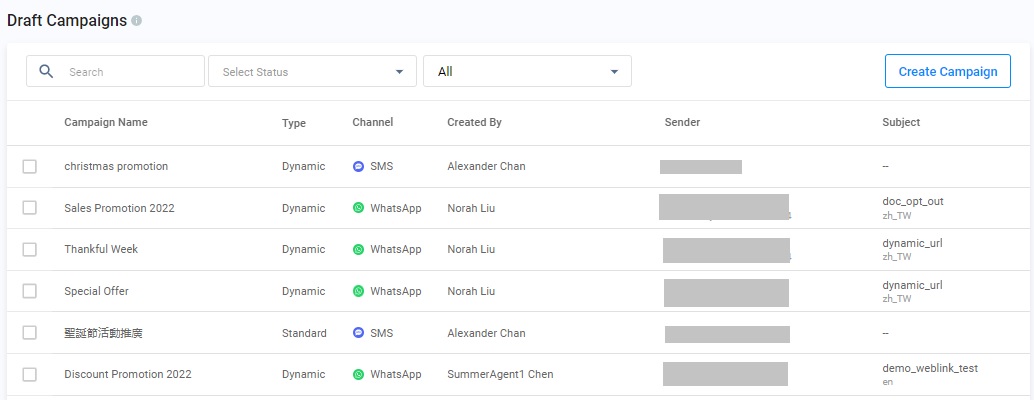
Task: Click the Channel column header
Action: click(x=372, y=122)
